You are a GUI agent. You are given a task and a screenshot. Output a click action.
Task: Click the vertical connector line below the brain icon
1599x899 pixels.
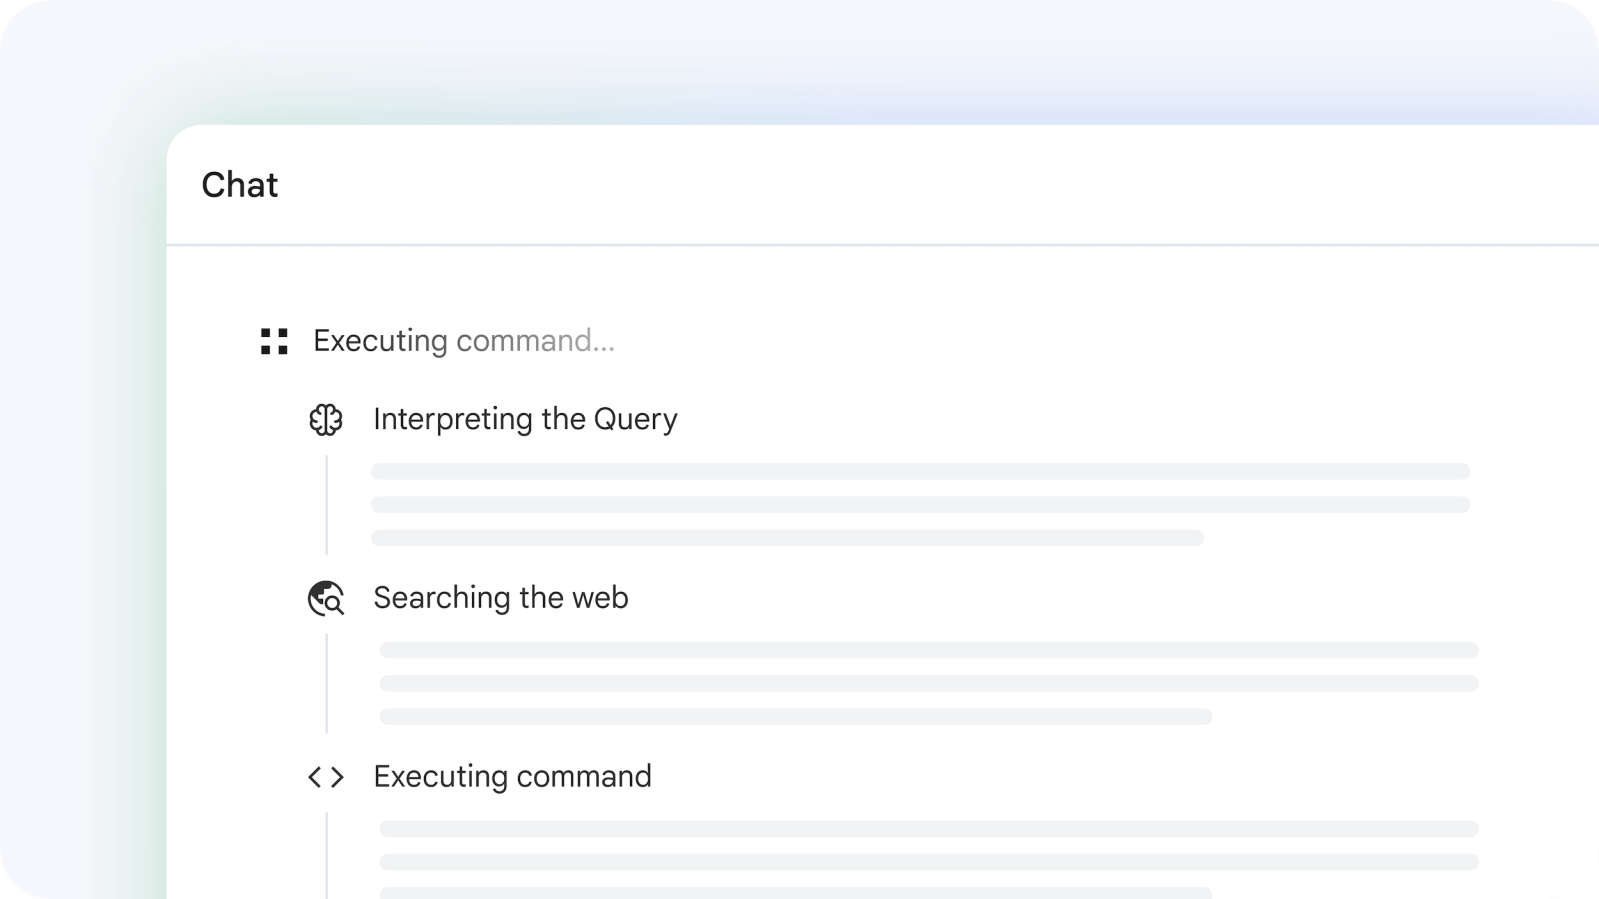point(327,505)
